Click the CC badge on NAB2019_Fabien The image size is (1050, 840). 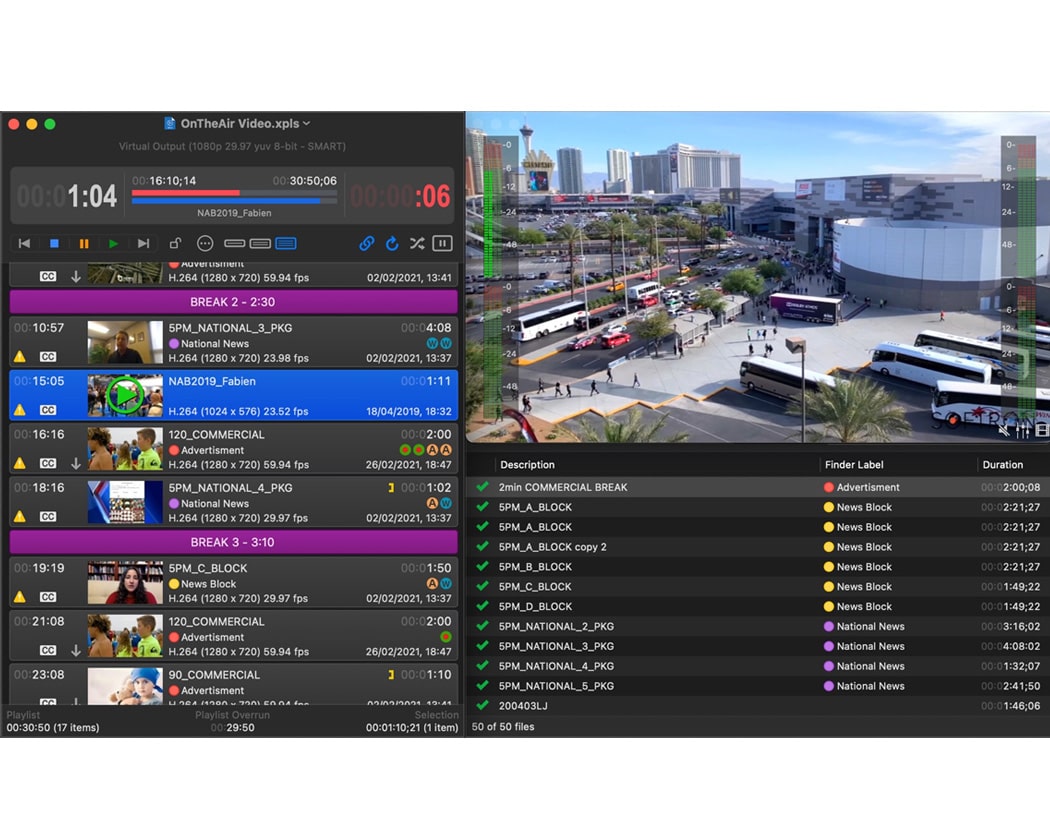tap(48, 410)
